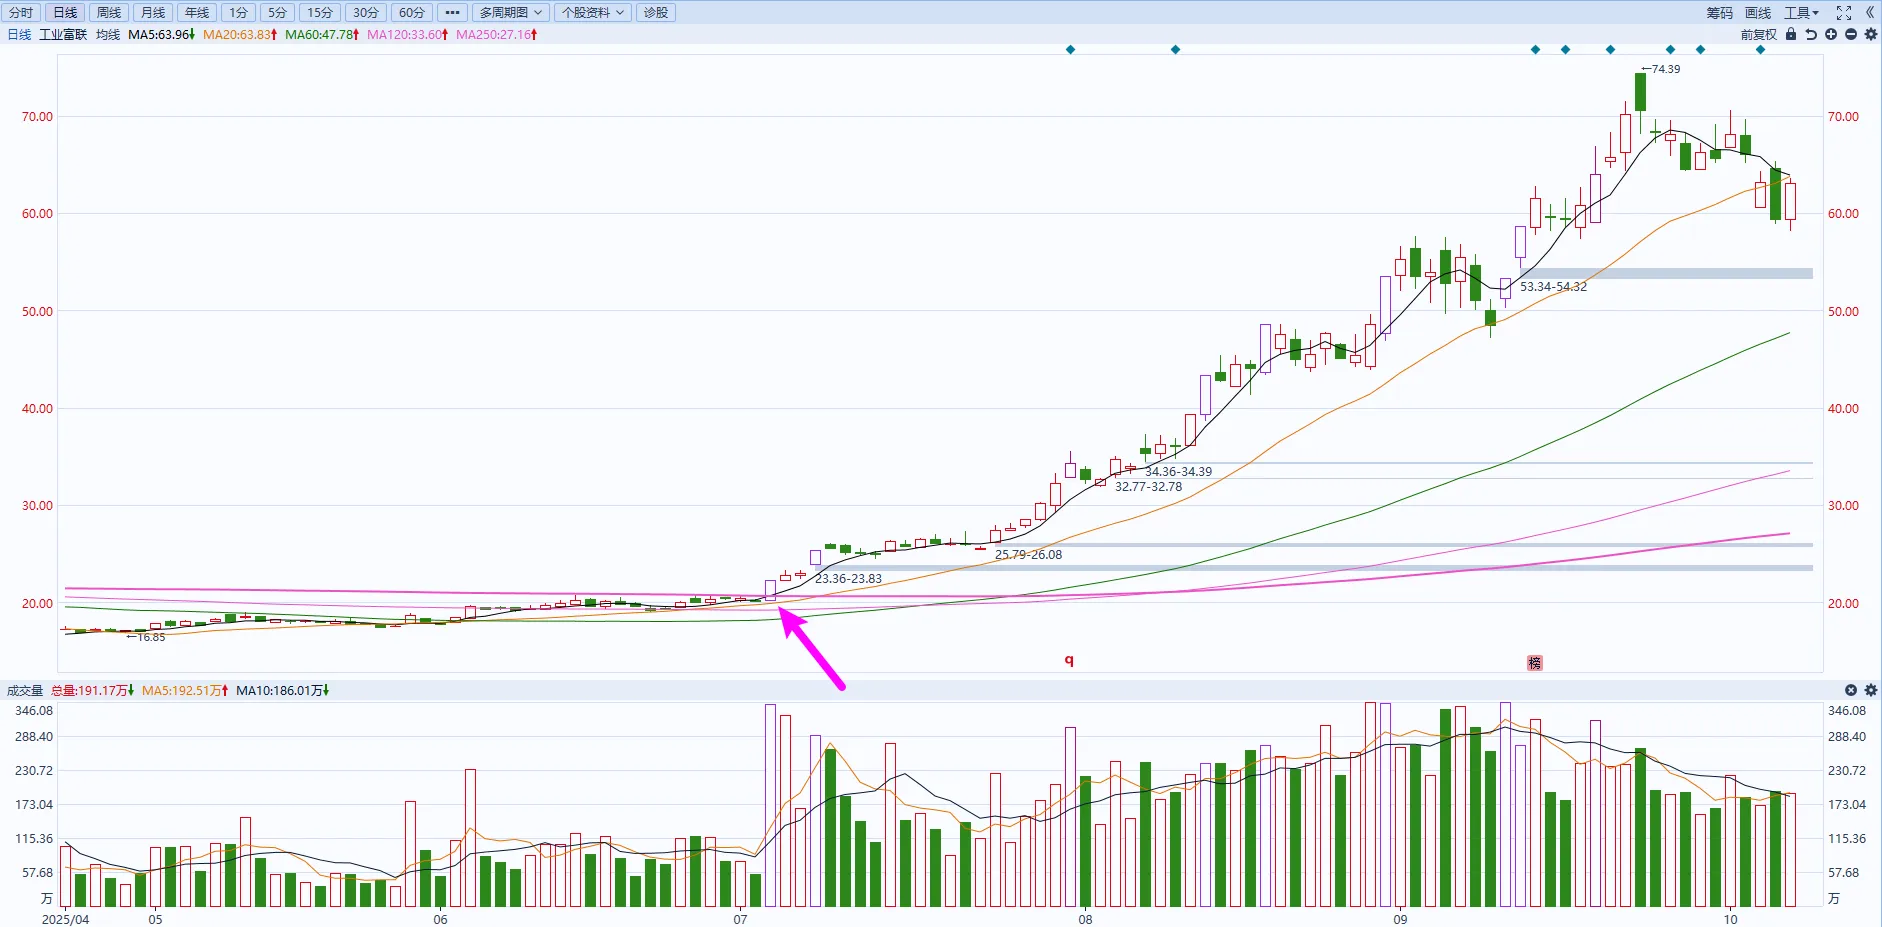The image size is (1882, 927).
Task: Switch to the 分时 intraday tab
Action: (21, 13)
